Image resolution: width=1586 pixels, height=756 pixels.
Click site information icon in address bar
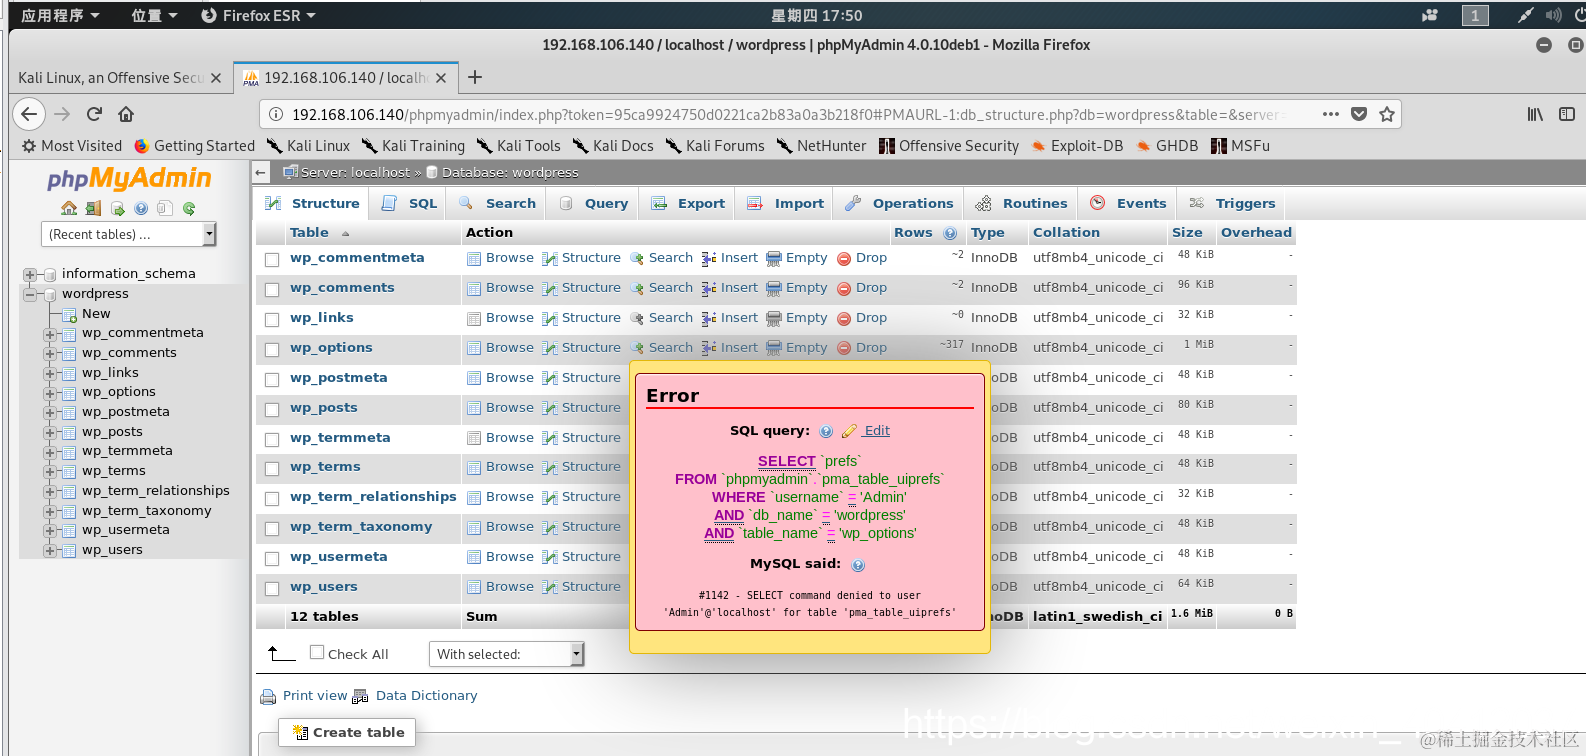click(276, 114)
